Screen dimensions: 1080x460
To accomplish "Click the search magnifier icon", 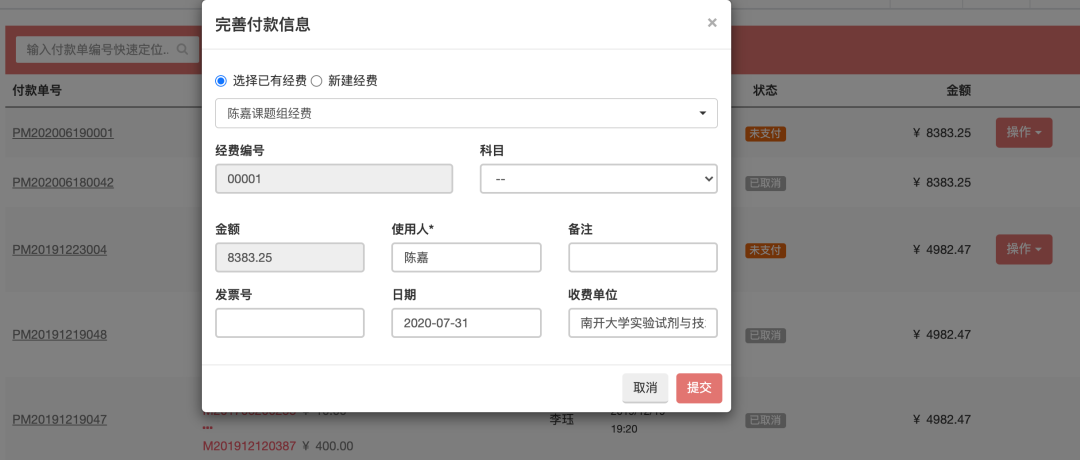I will tap(182, 48).
